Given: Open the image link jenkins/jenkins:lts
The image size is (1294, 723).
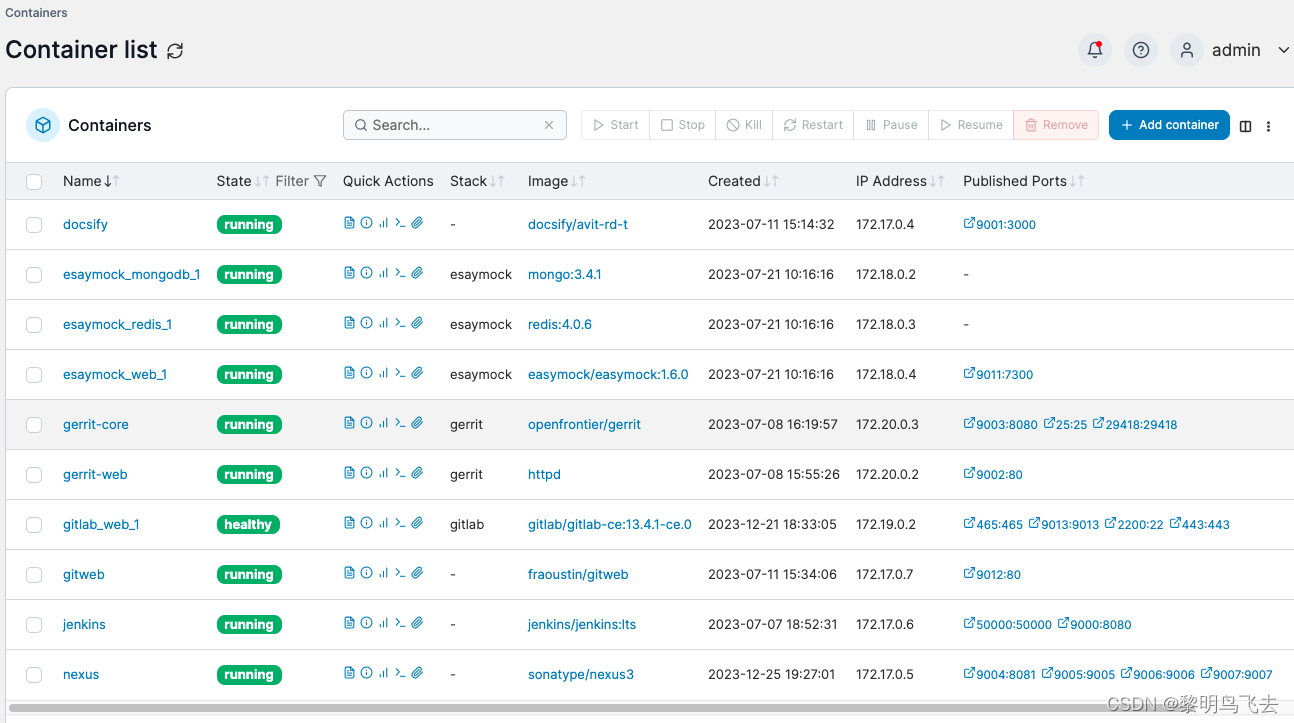Looking at the screenshot, I should 582,624.
